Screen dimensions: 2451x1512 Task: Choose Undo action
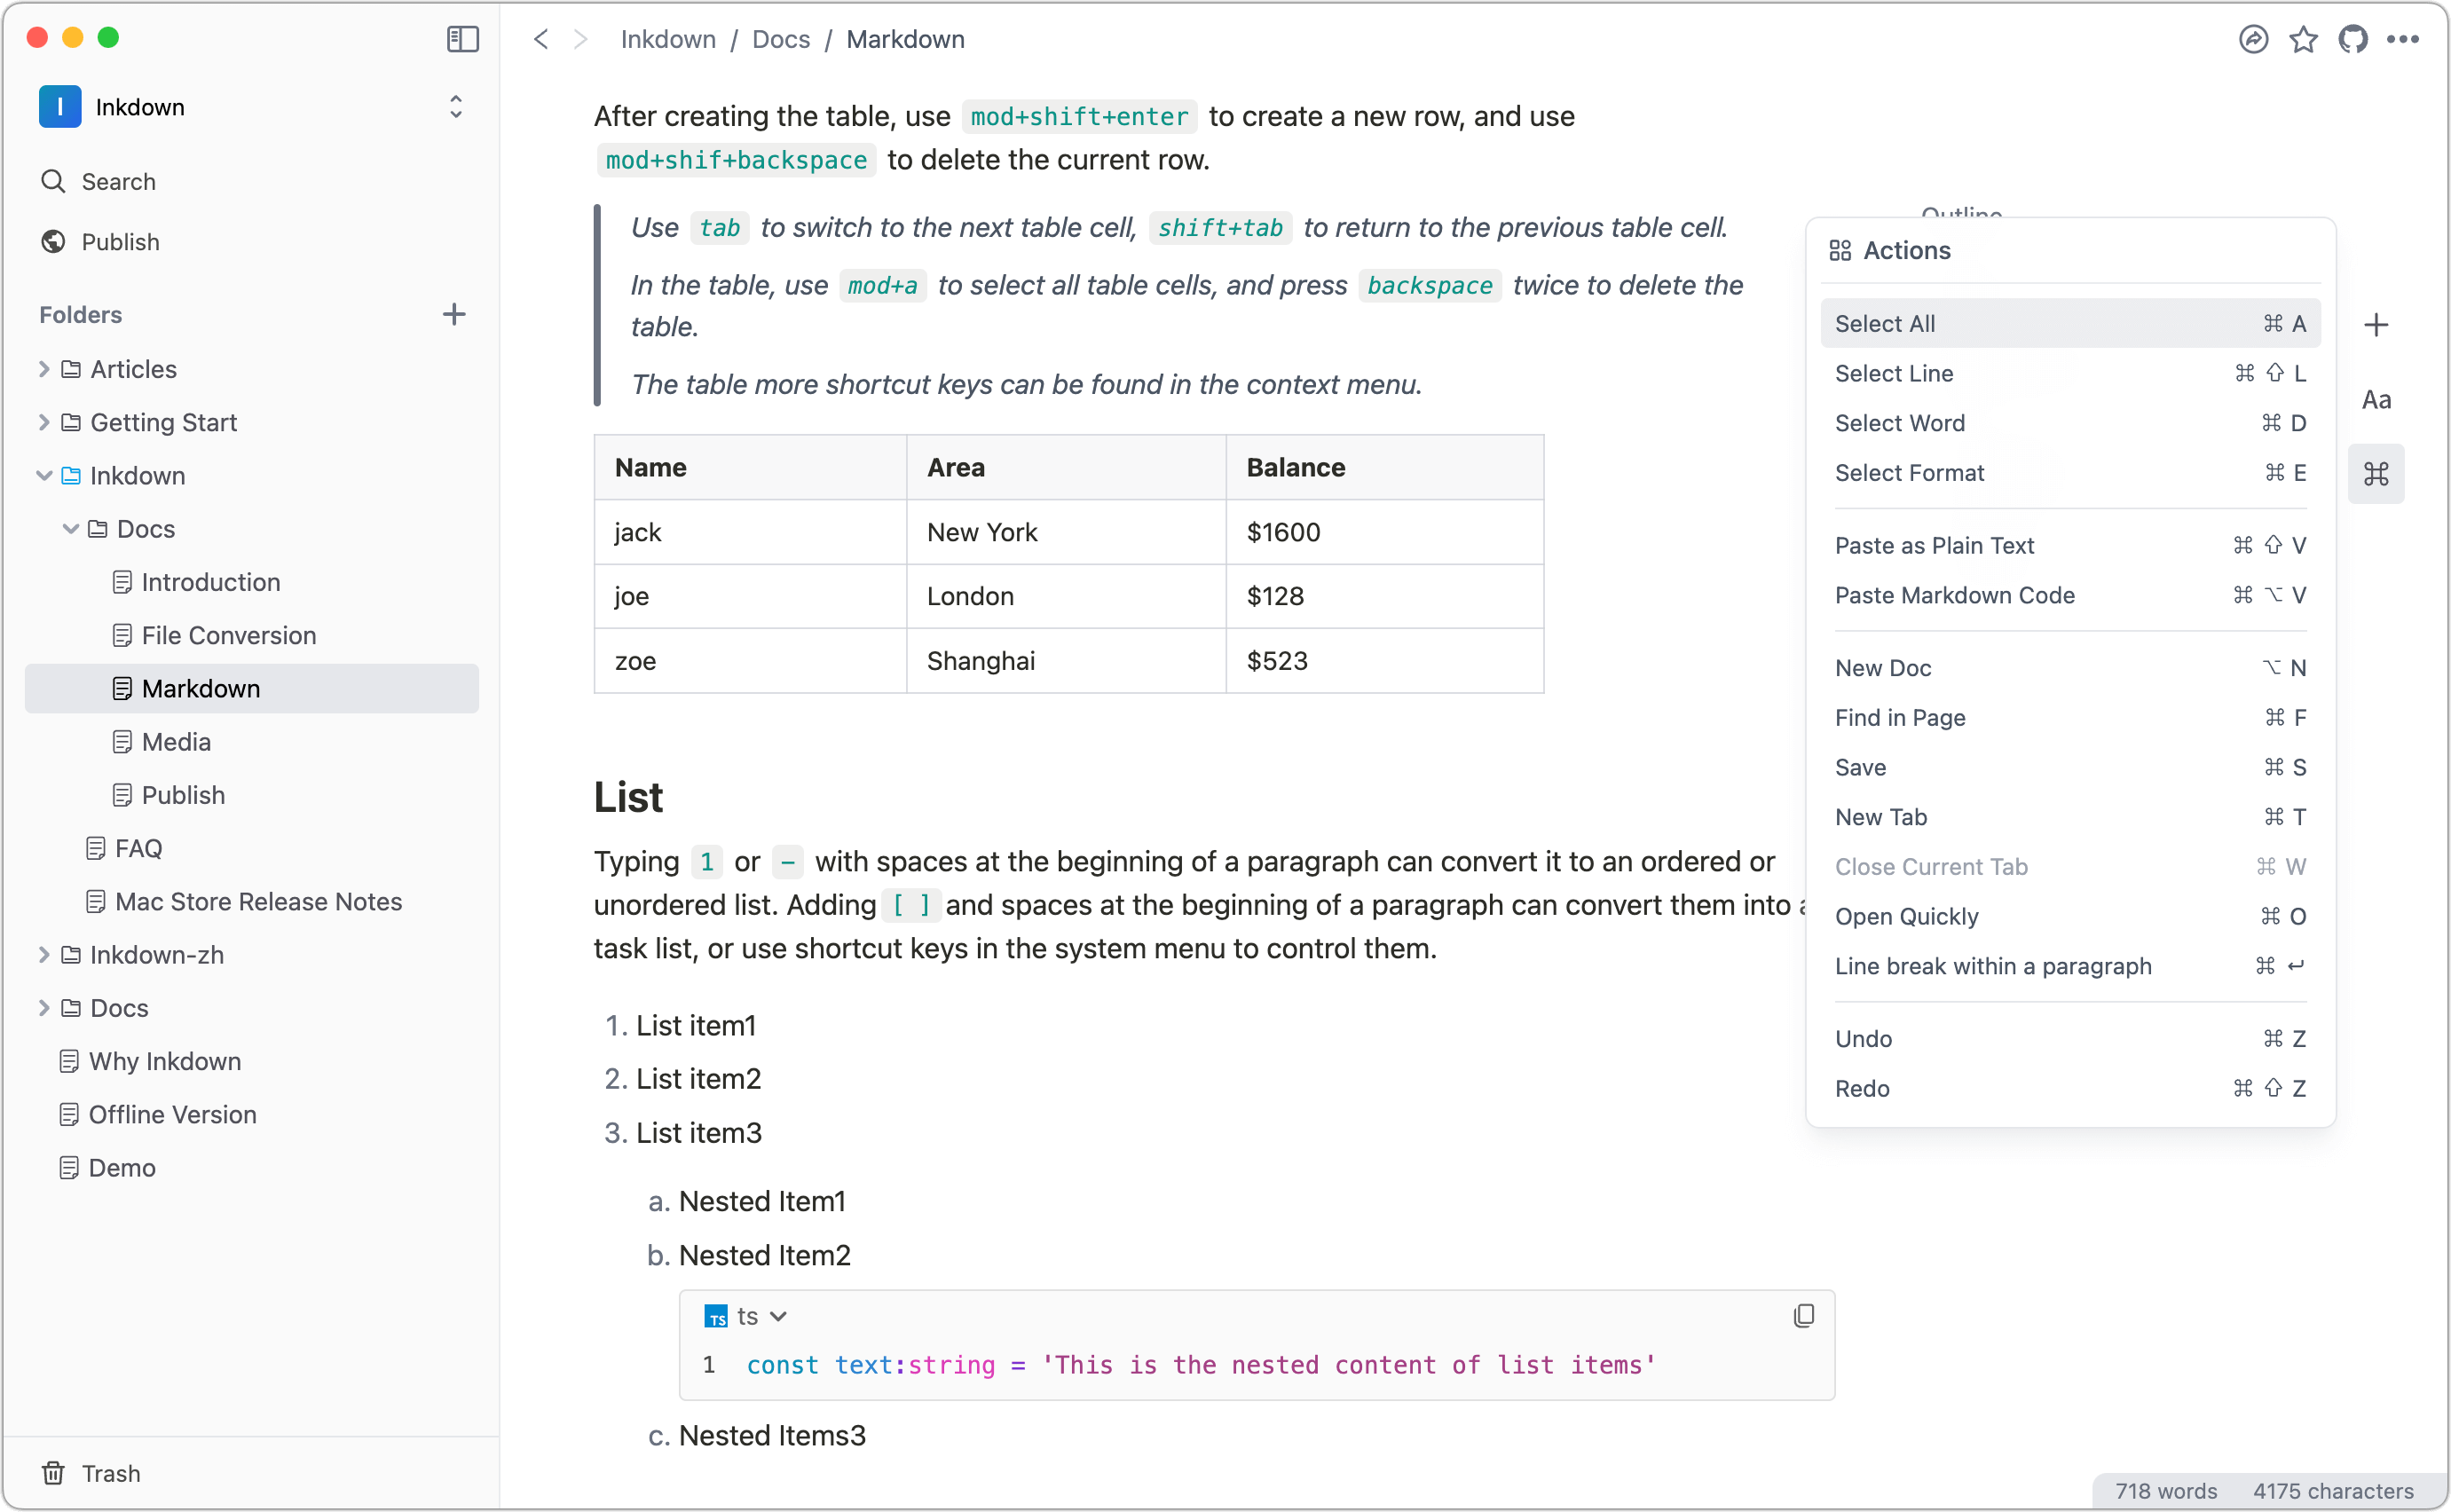tap(2070, 1038)
